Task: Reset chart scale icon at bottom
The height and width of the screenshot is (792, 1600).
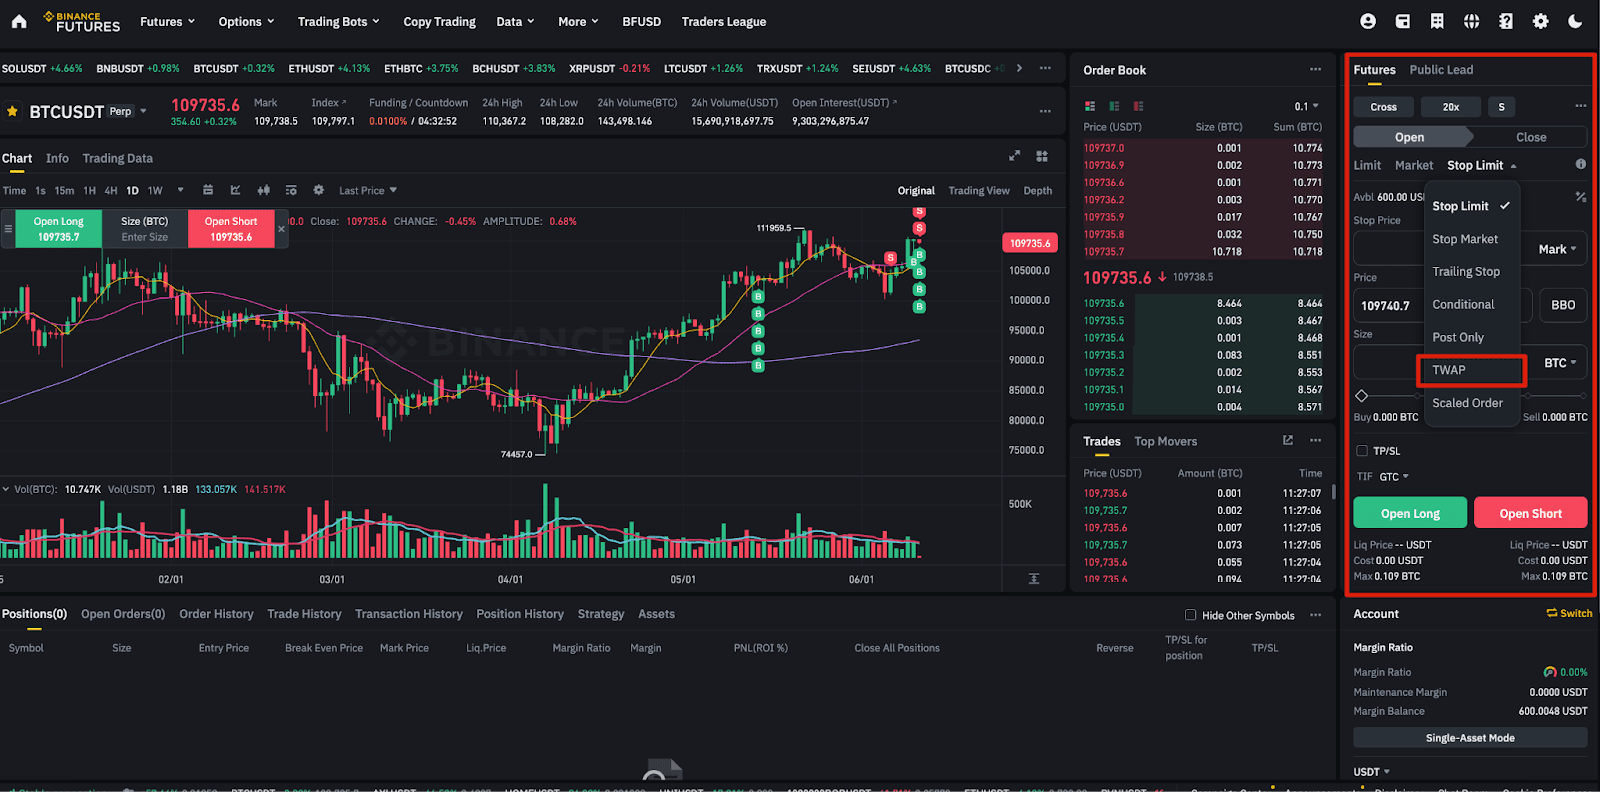Action: [1034, 579]
